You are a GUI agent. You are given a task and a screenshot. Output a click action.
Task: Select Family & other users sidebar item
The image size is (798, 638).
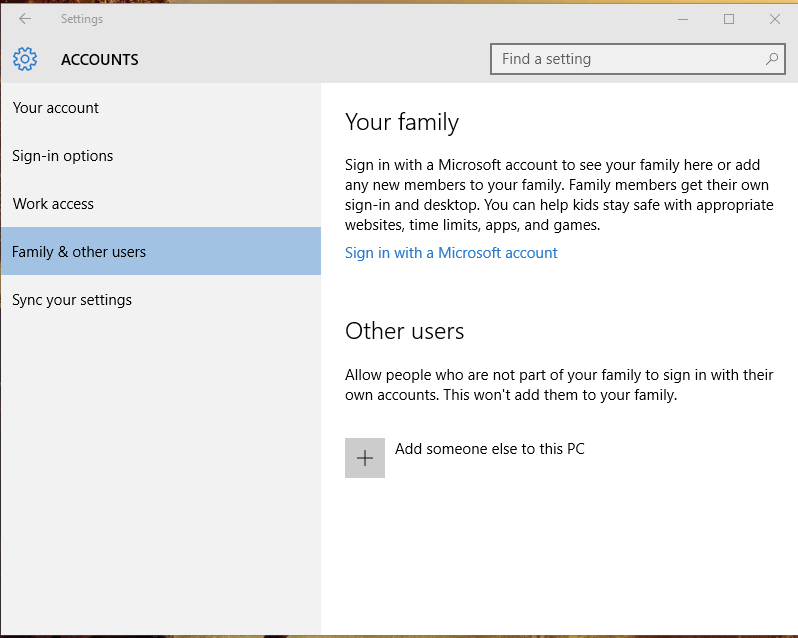coord(79,252)
